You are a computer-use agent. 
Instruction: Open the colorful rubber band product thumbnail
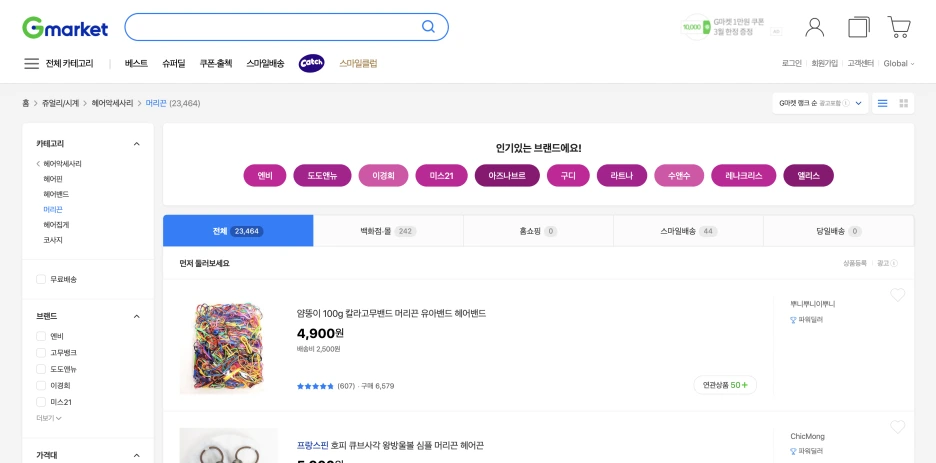[x=229, y=346]
